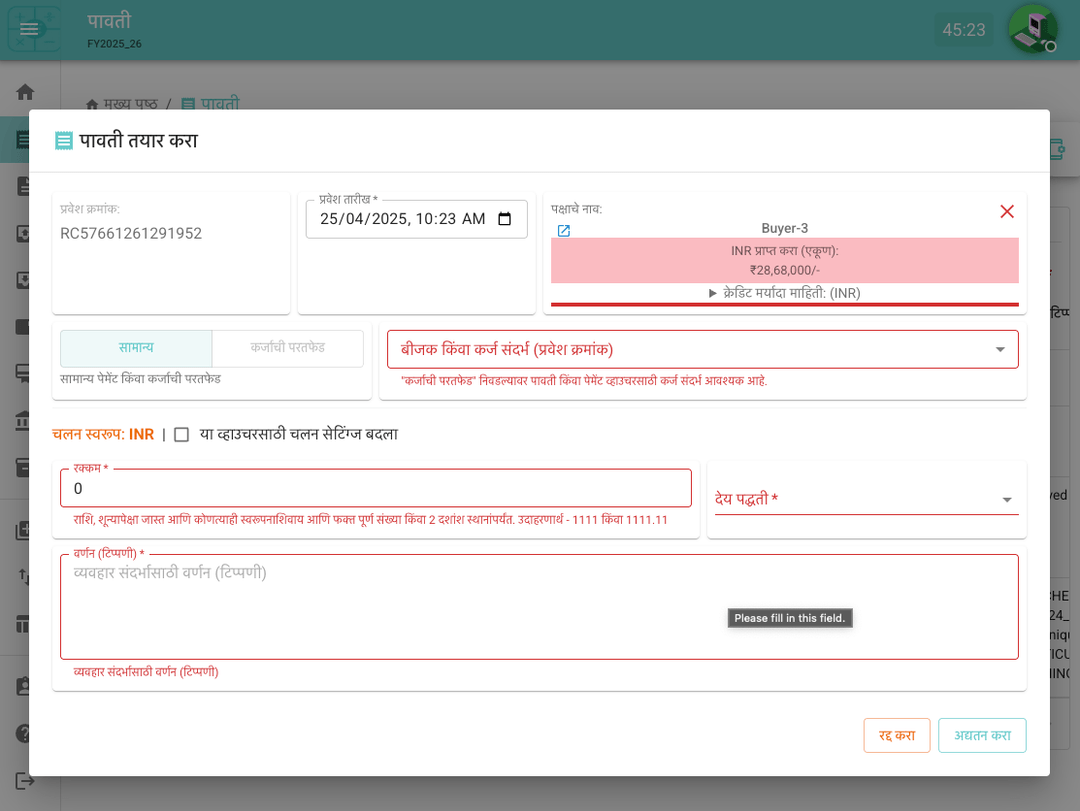This screenshot has height=811, width=1080.
Task: Click अद्यतन करा button
Action: point(981,735)
